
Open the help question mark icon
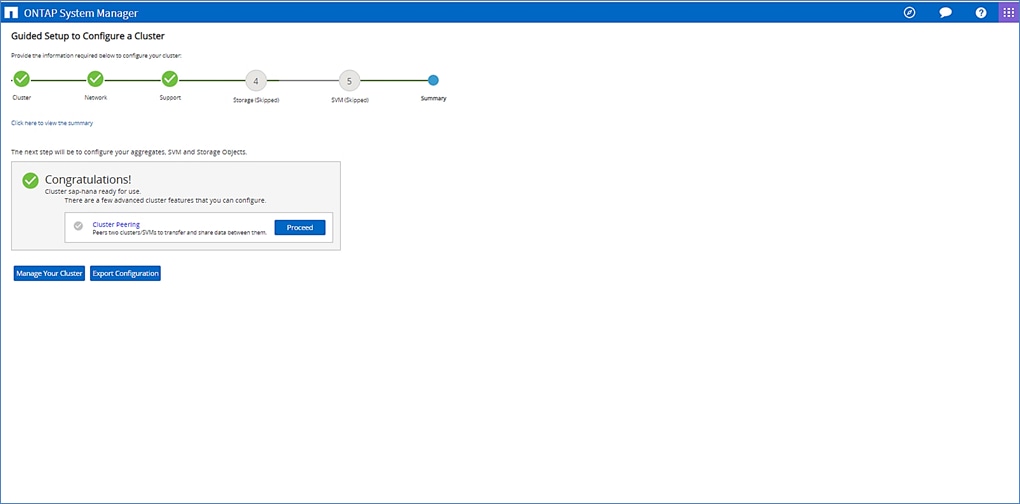pyautogui.click(x=981, y=12)
